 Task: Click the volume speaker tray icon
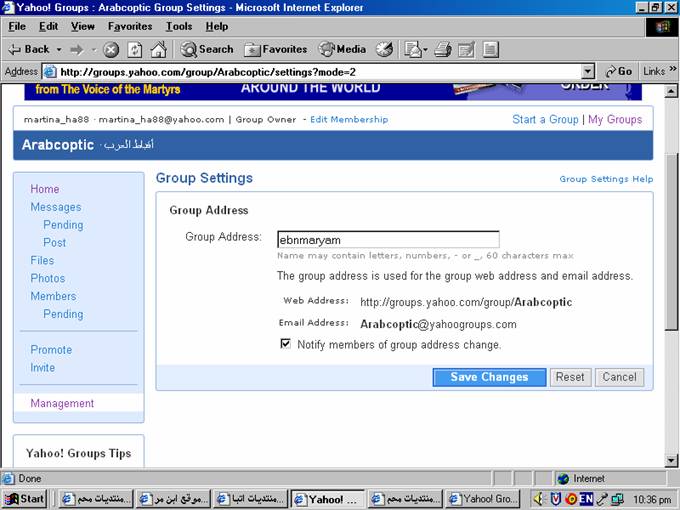pyautogui.click(x=539, y=499)
